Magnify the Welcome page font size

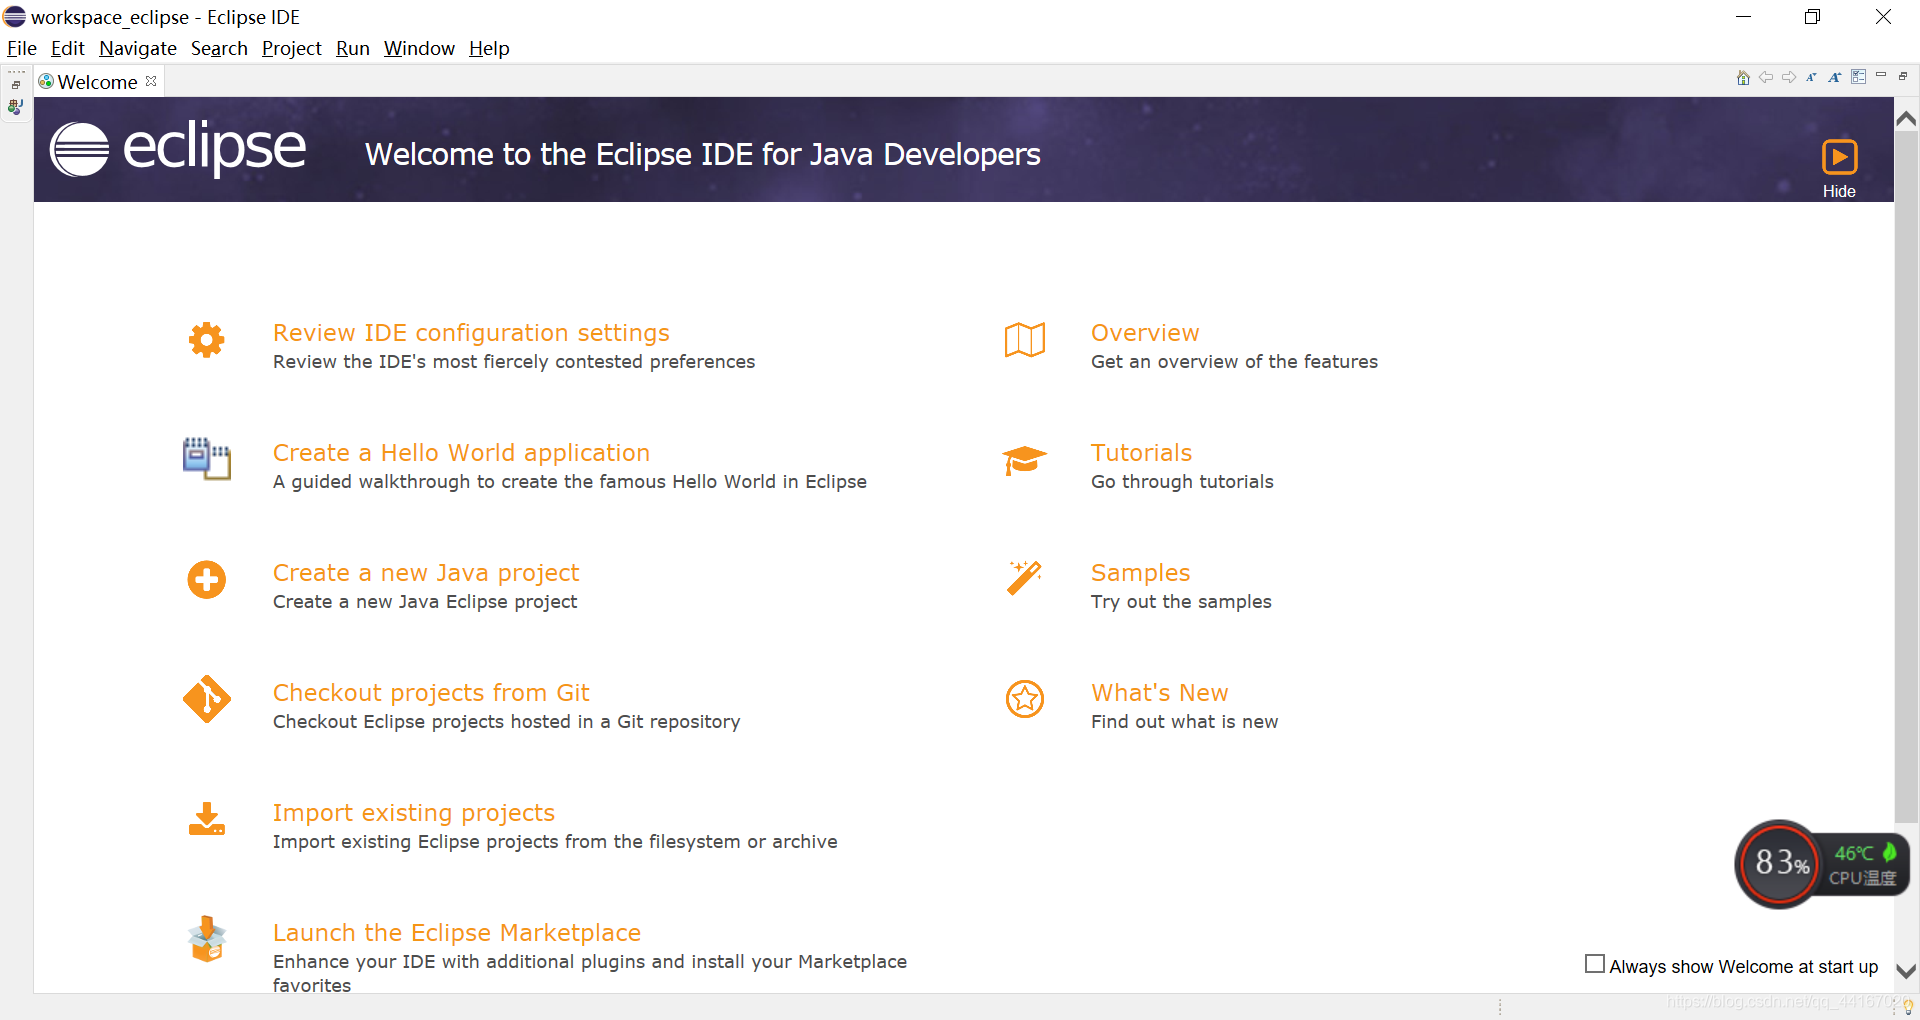click(x=1835, y=77)
